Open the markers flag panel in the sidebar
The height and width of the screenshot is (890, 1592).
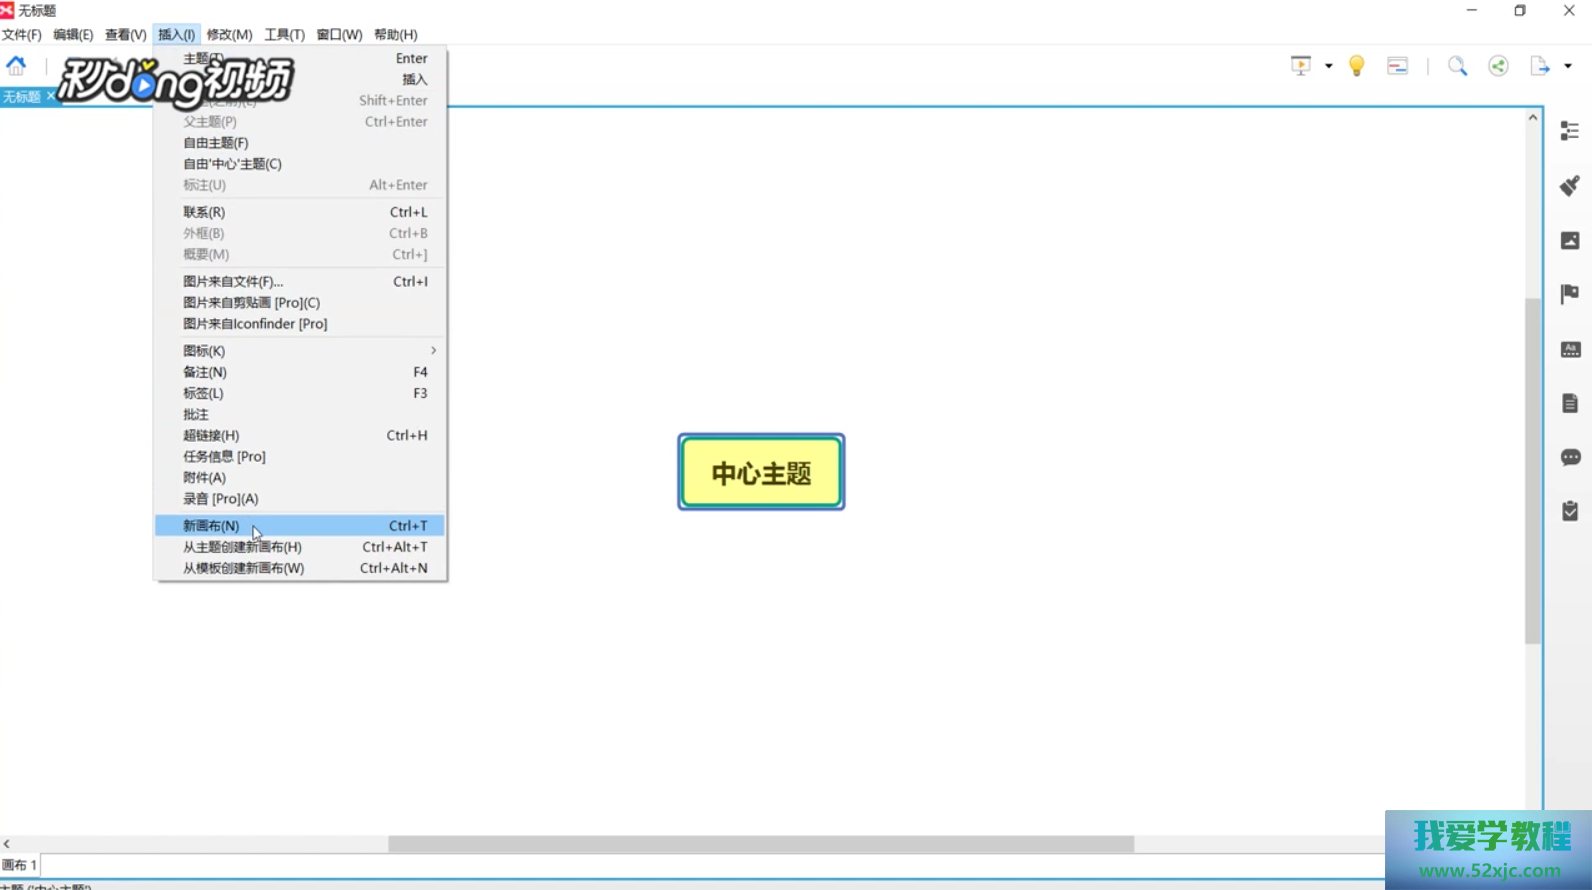point(1569,294)
